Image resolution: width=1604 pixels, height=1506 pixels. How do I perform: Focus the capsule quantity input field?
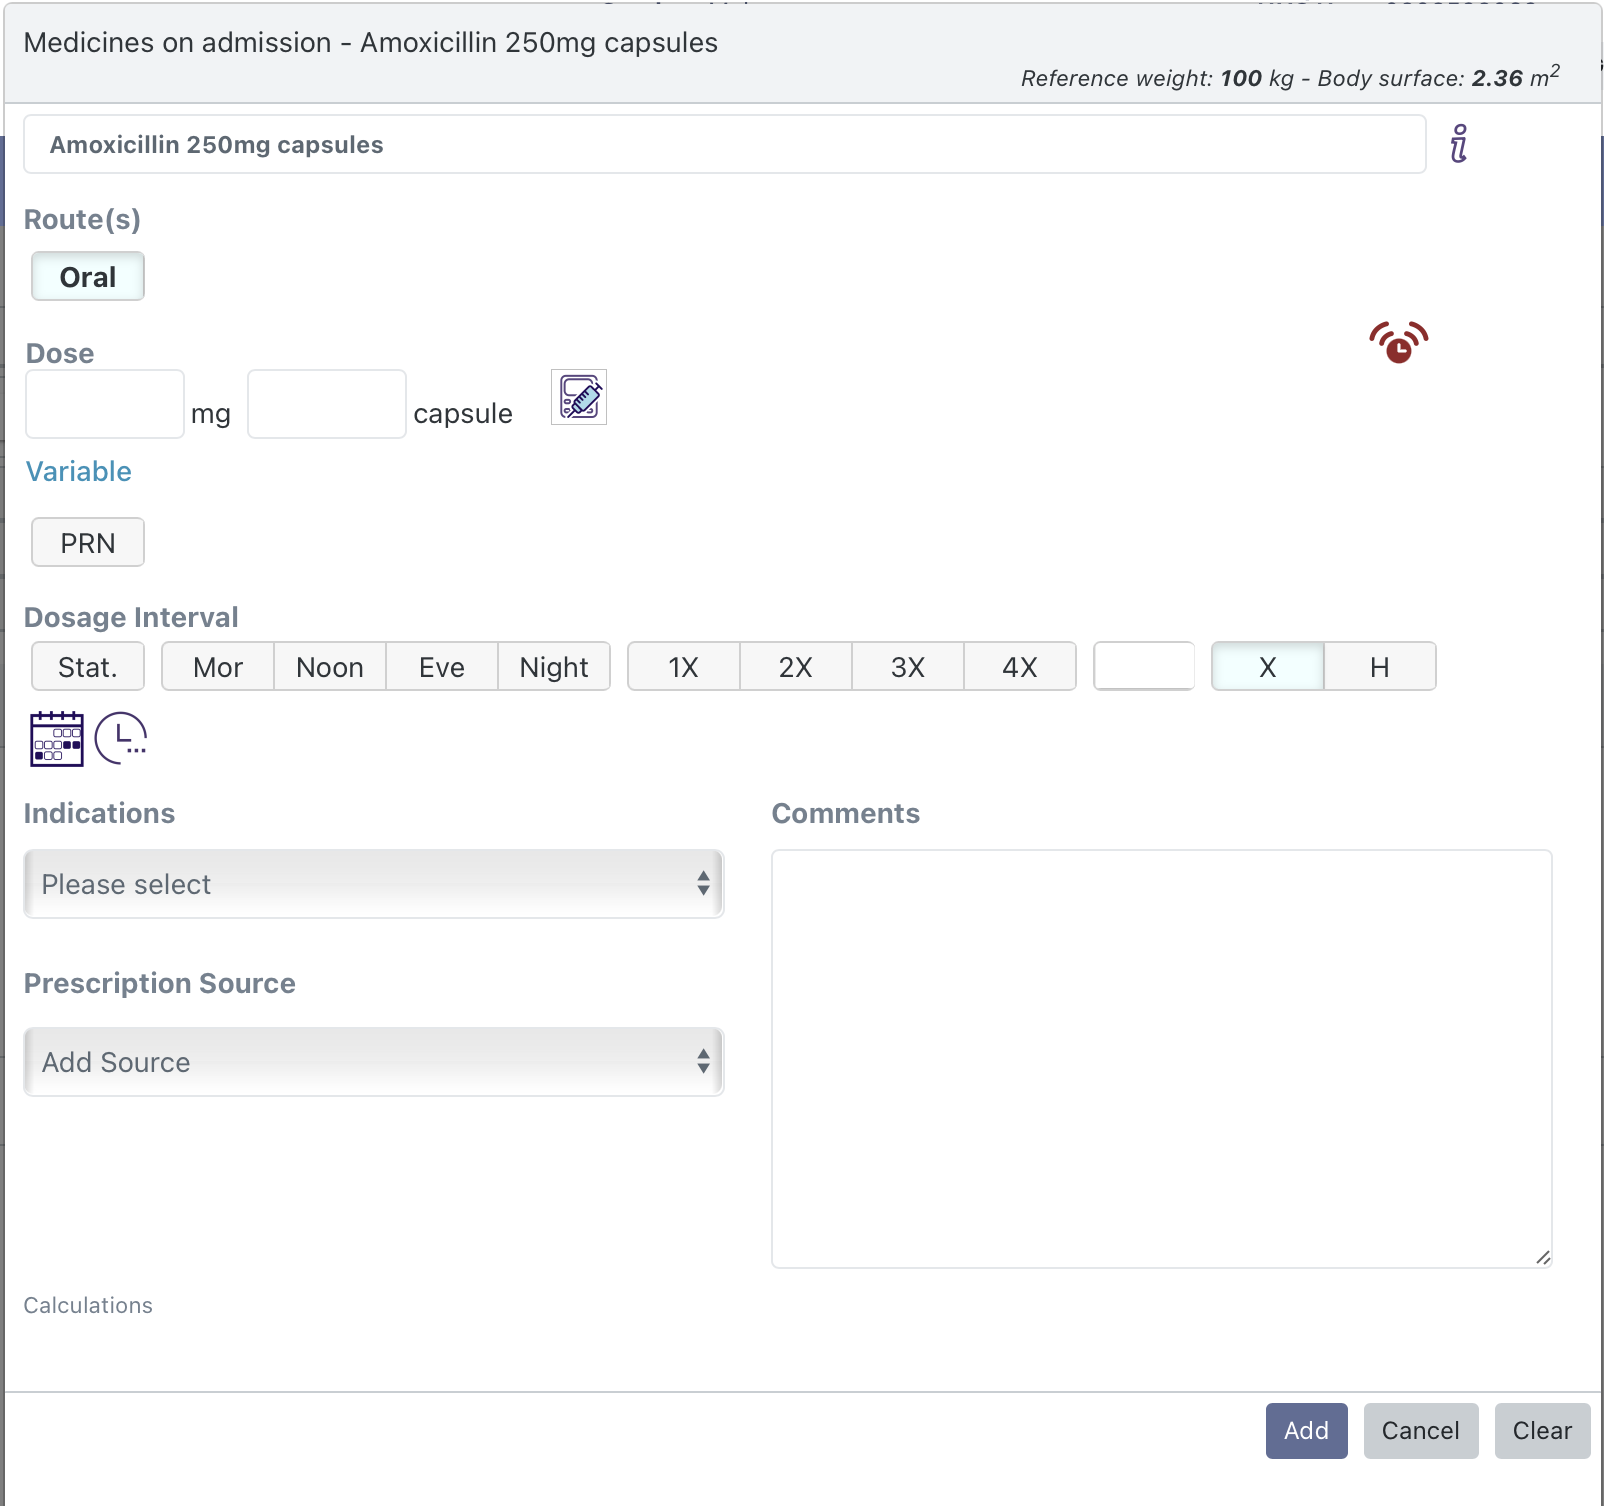point(327,404)
